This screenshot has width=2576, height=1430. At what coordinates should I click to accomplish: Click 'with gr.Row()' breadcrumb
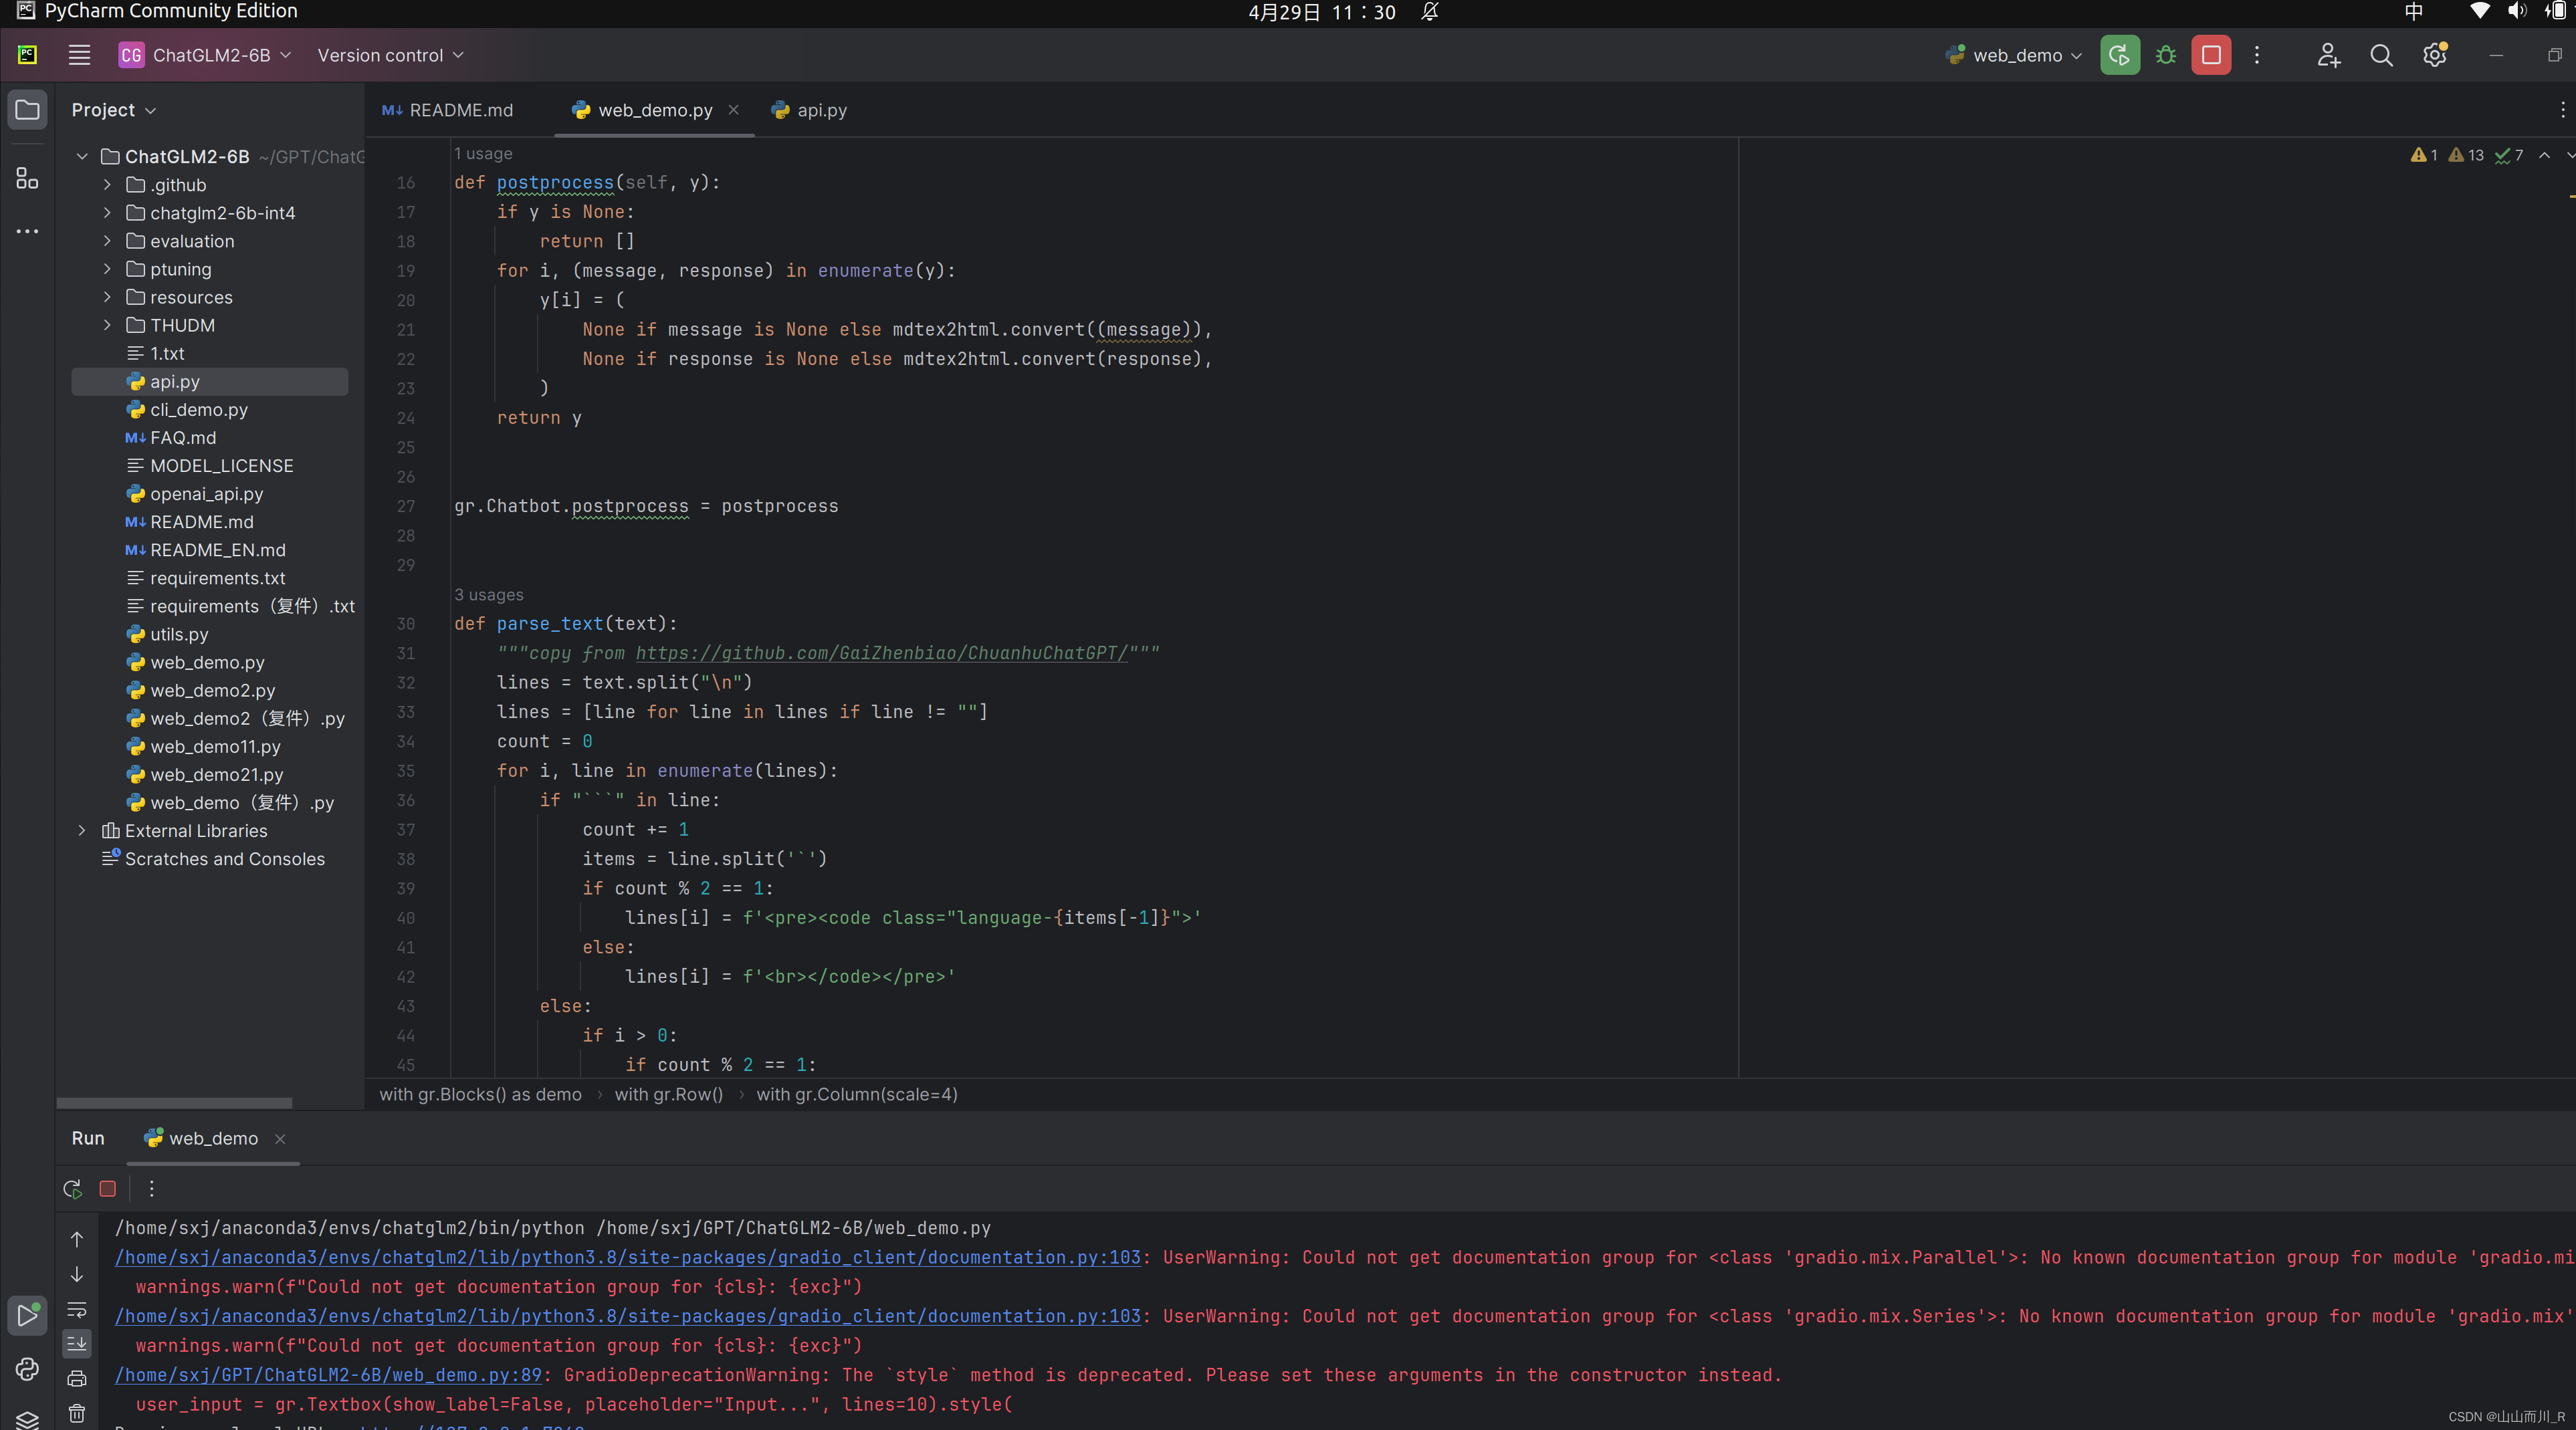point(669,1094)
